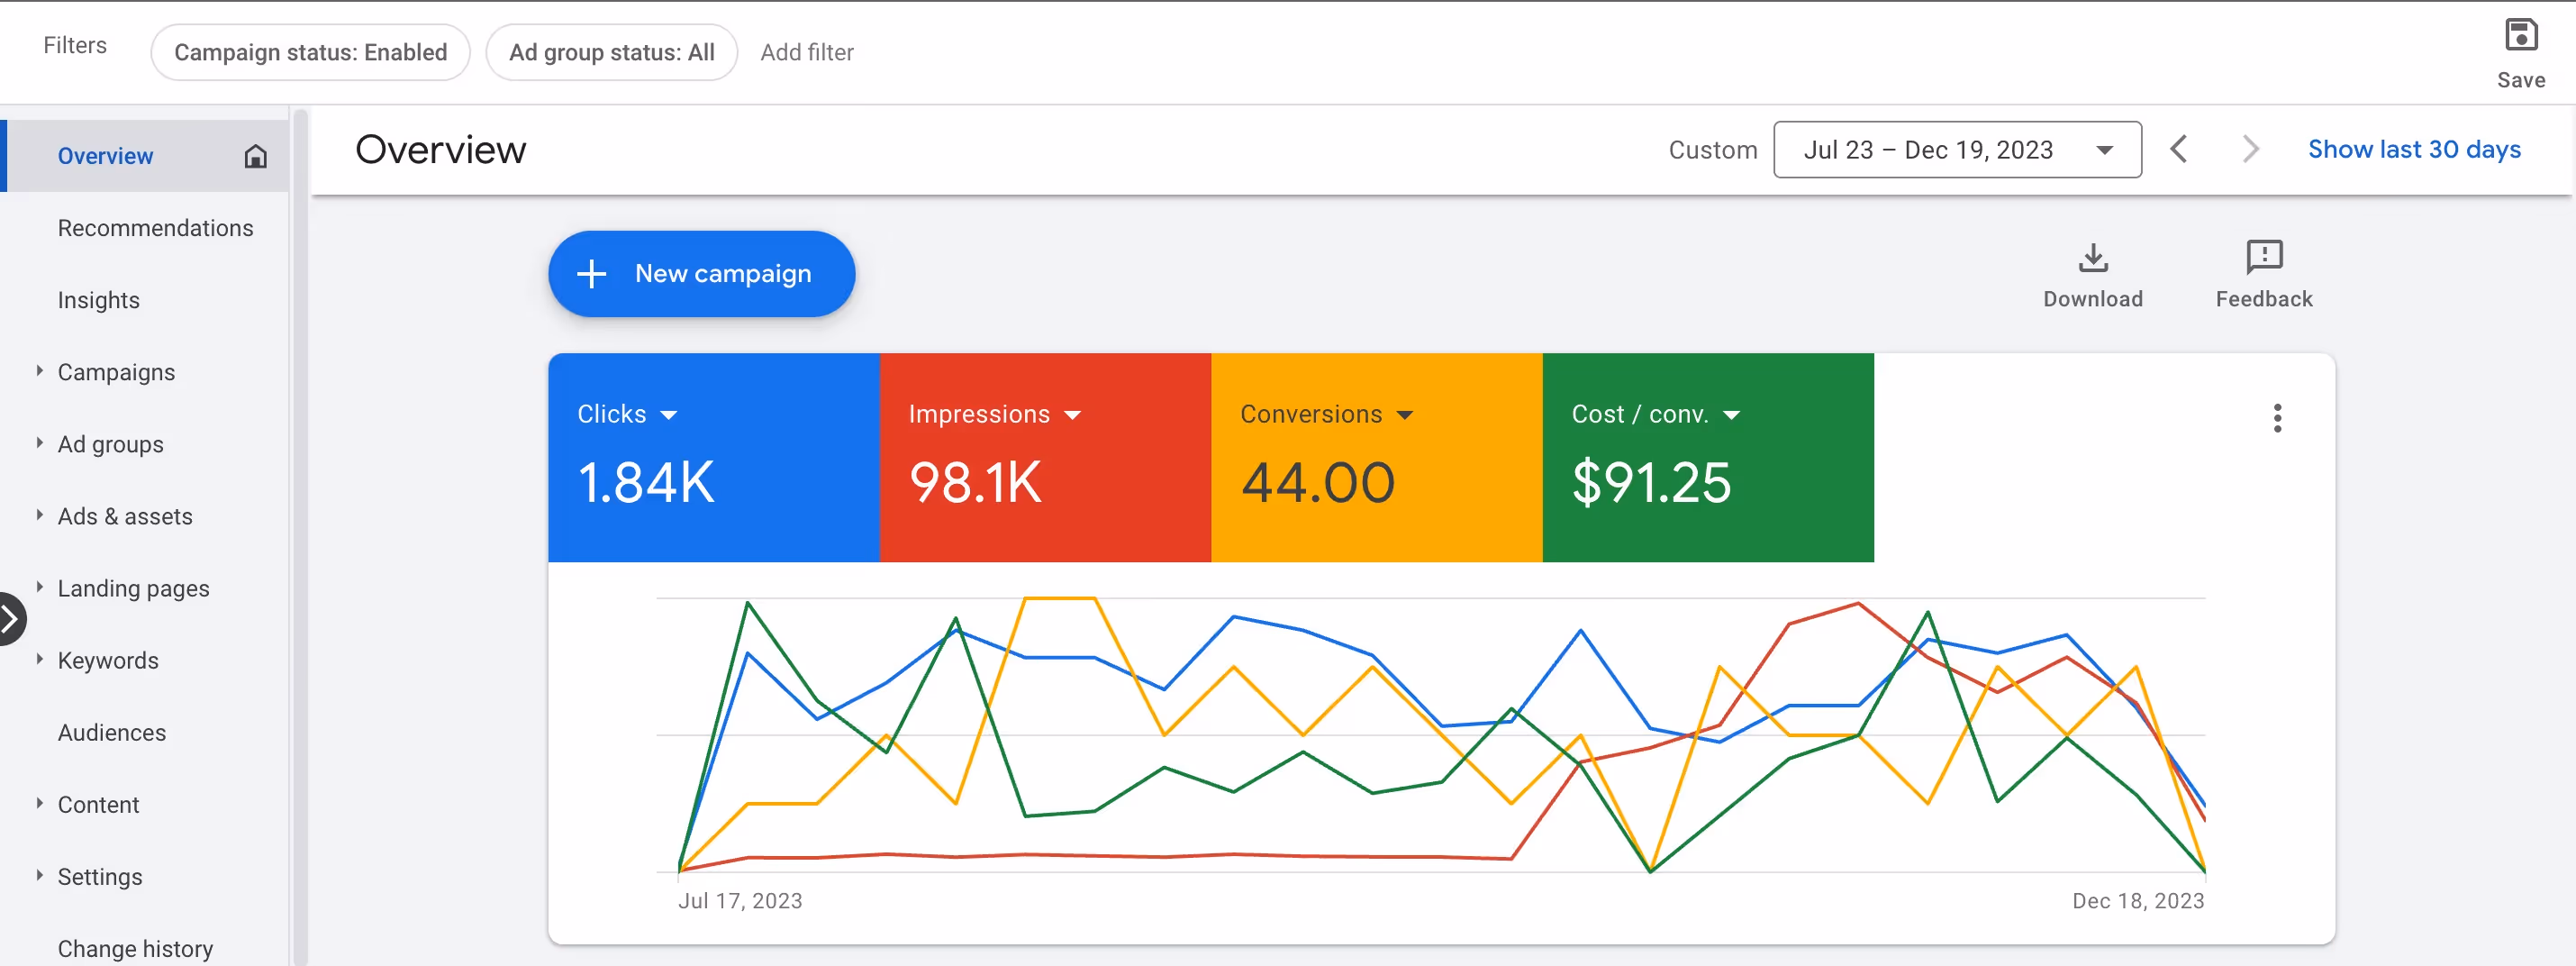Open the Impressions metric dropdown
The width and height of the screenshot is (2576, 966).
(x=1073, y=415)
